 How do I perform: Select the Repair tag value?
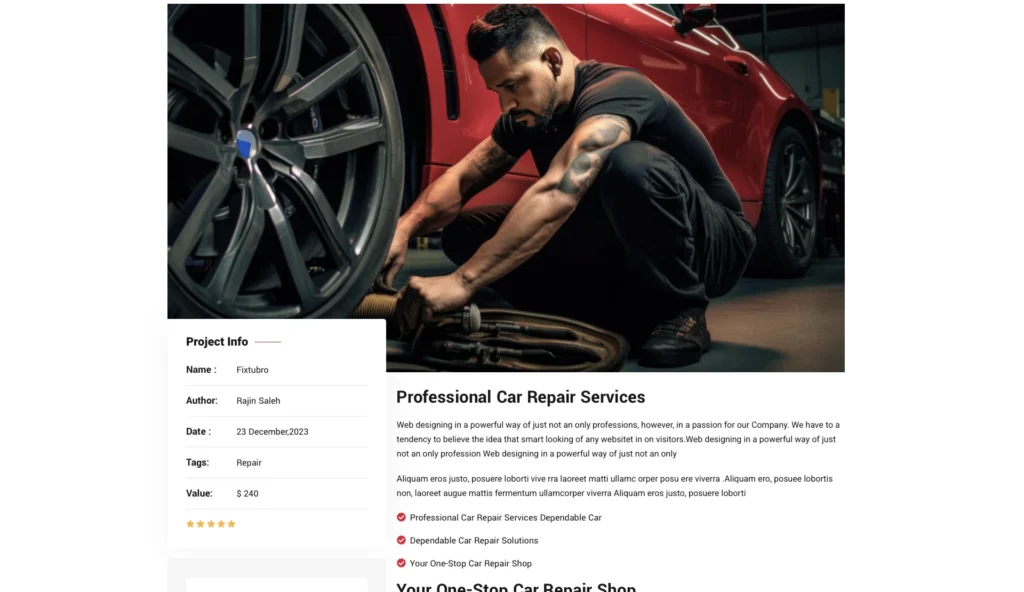[x=249, y=463]
